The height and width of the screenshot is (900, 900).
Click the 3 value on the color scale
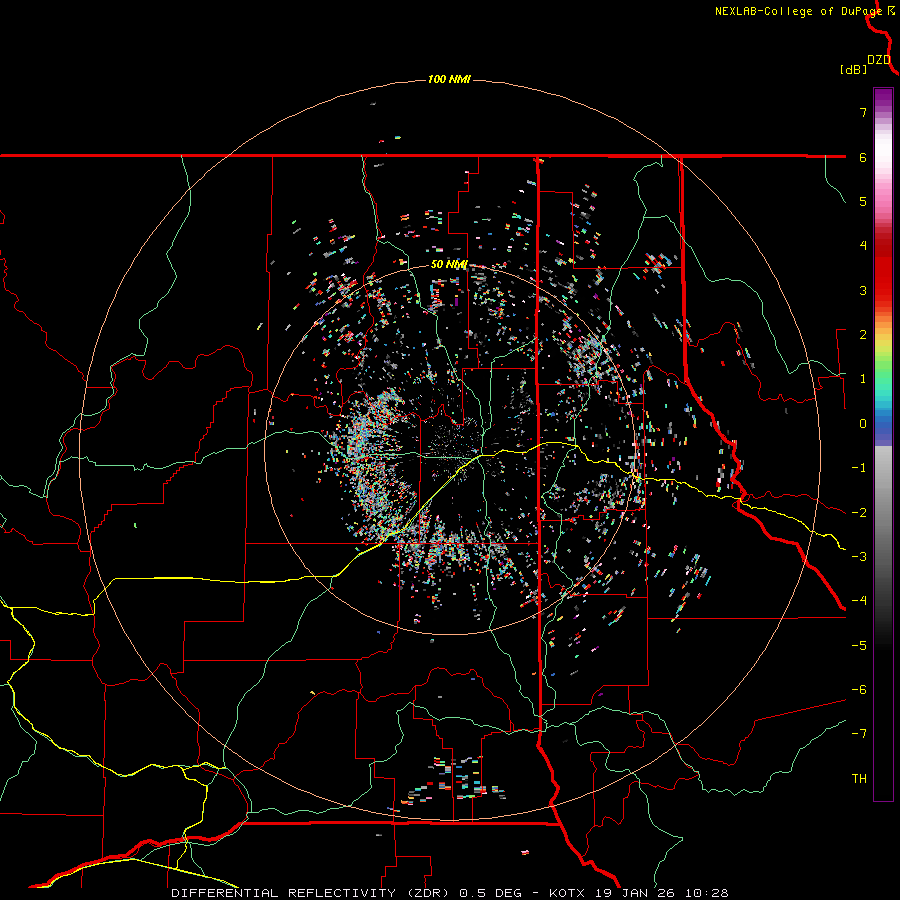863,290
